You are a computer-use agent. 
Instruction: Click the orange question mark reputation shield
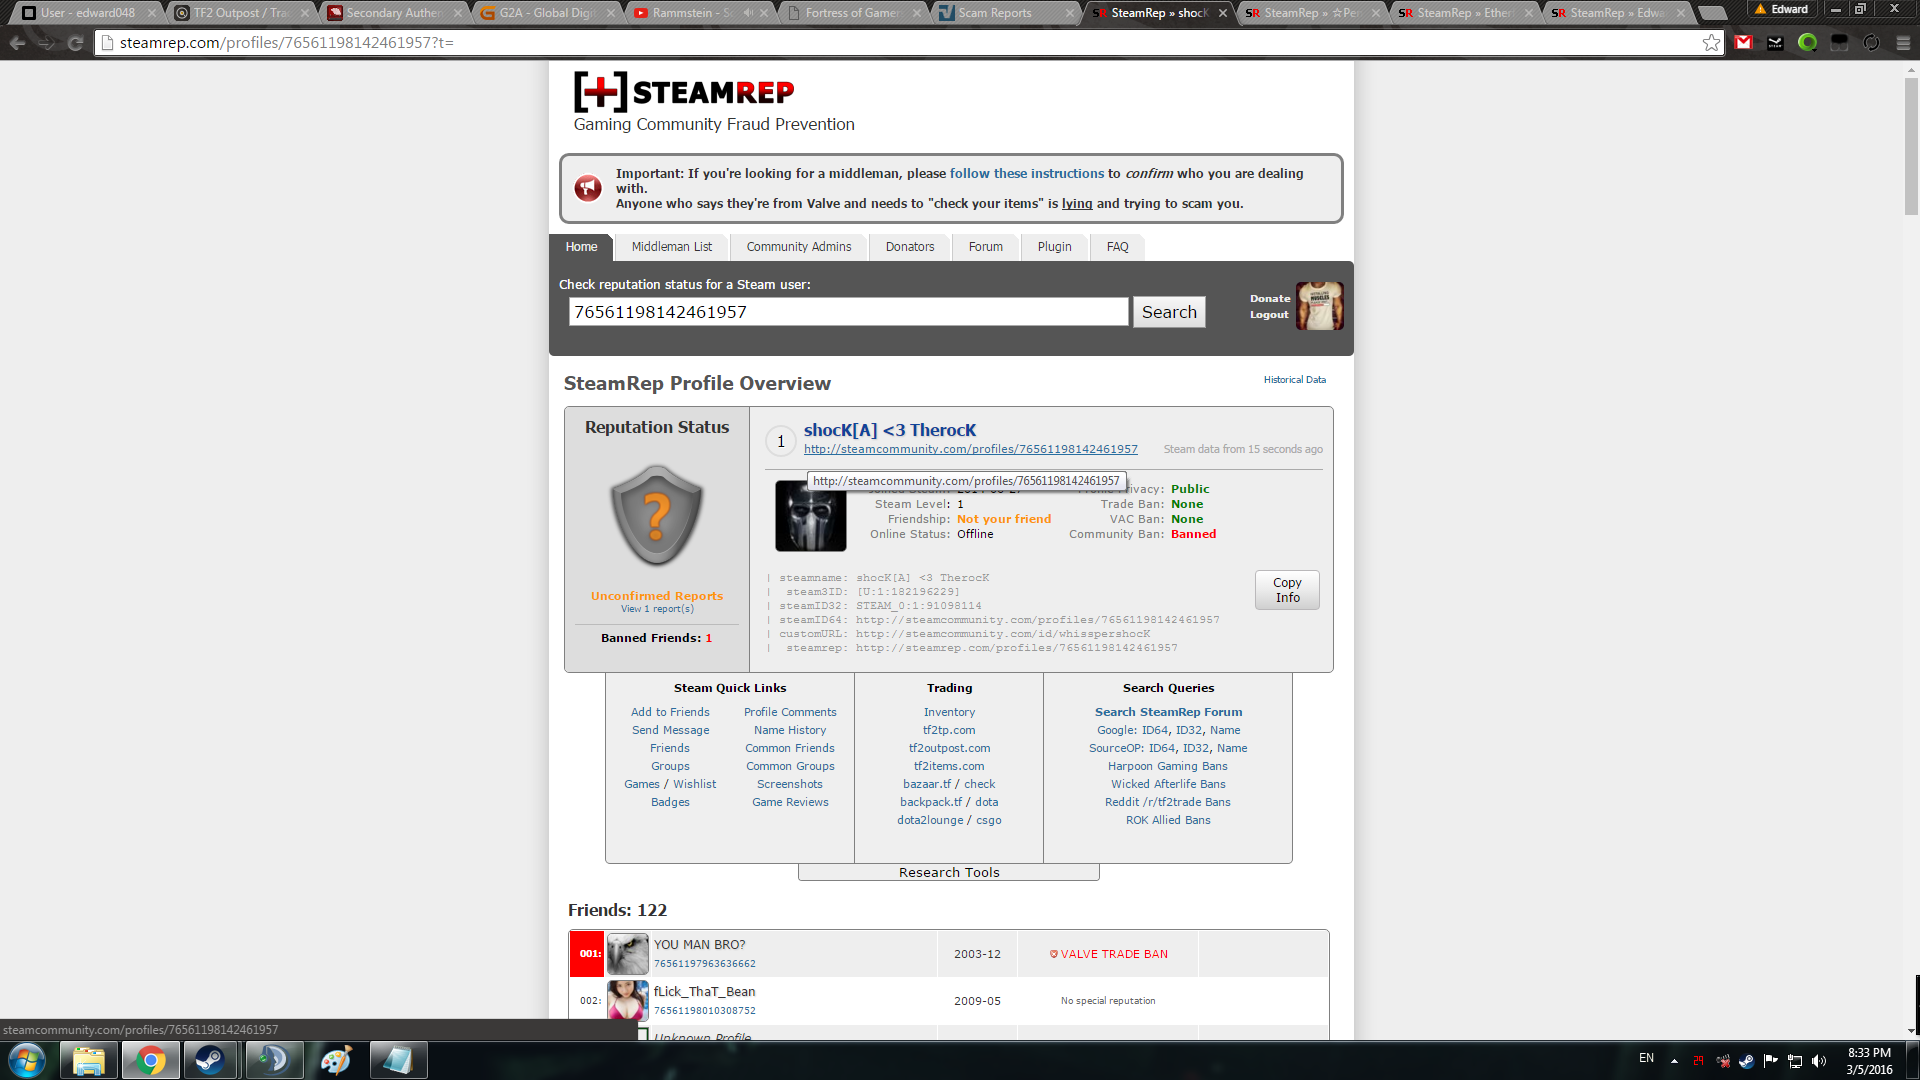click(657, 516)
